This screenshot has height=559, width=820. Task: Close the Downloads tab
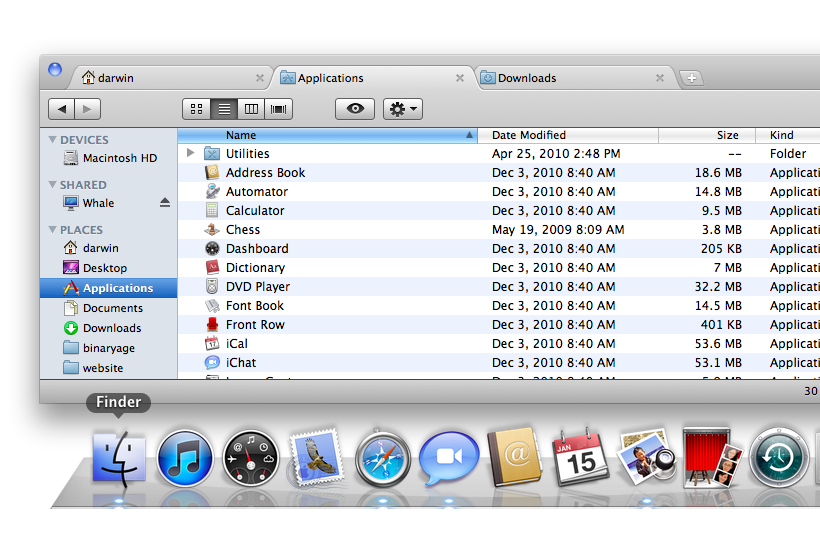tap(659, 78)
